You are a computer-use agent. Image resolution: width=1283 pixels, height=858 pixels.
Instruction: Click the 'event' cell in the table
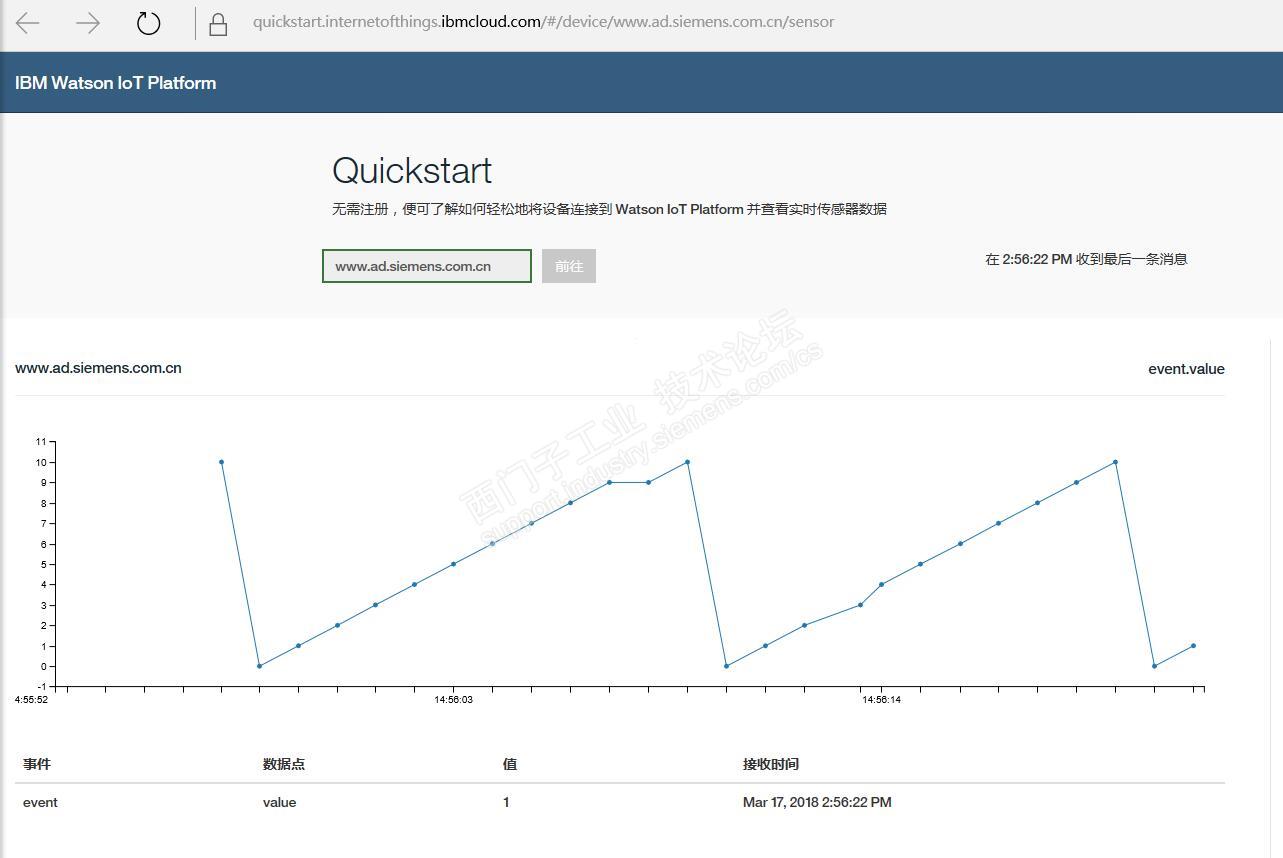tap(40, 802)
